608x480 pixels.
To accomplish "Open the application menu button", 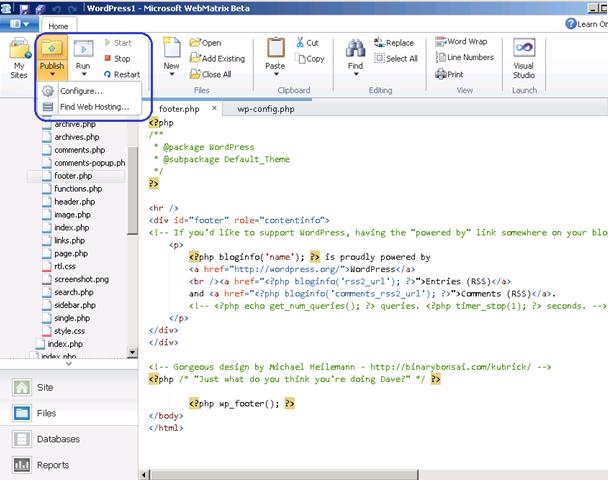I will pos(19,24).
